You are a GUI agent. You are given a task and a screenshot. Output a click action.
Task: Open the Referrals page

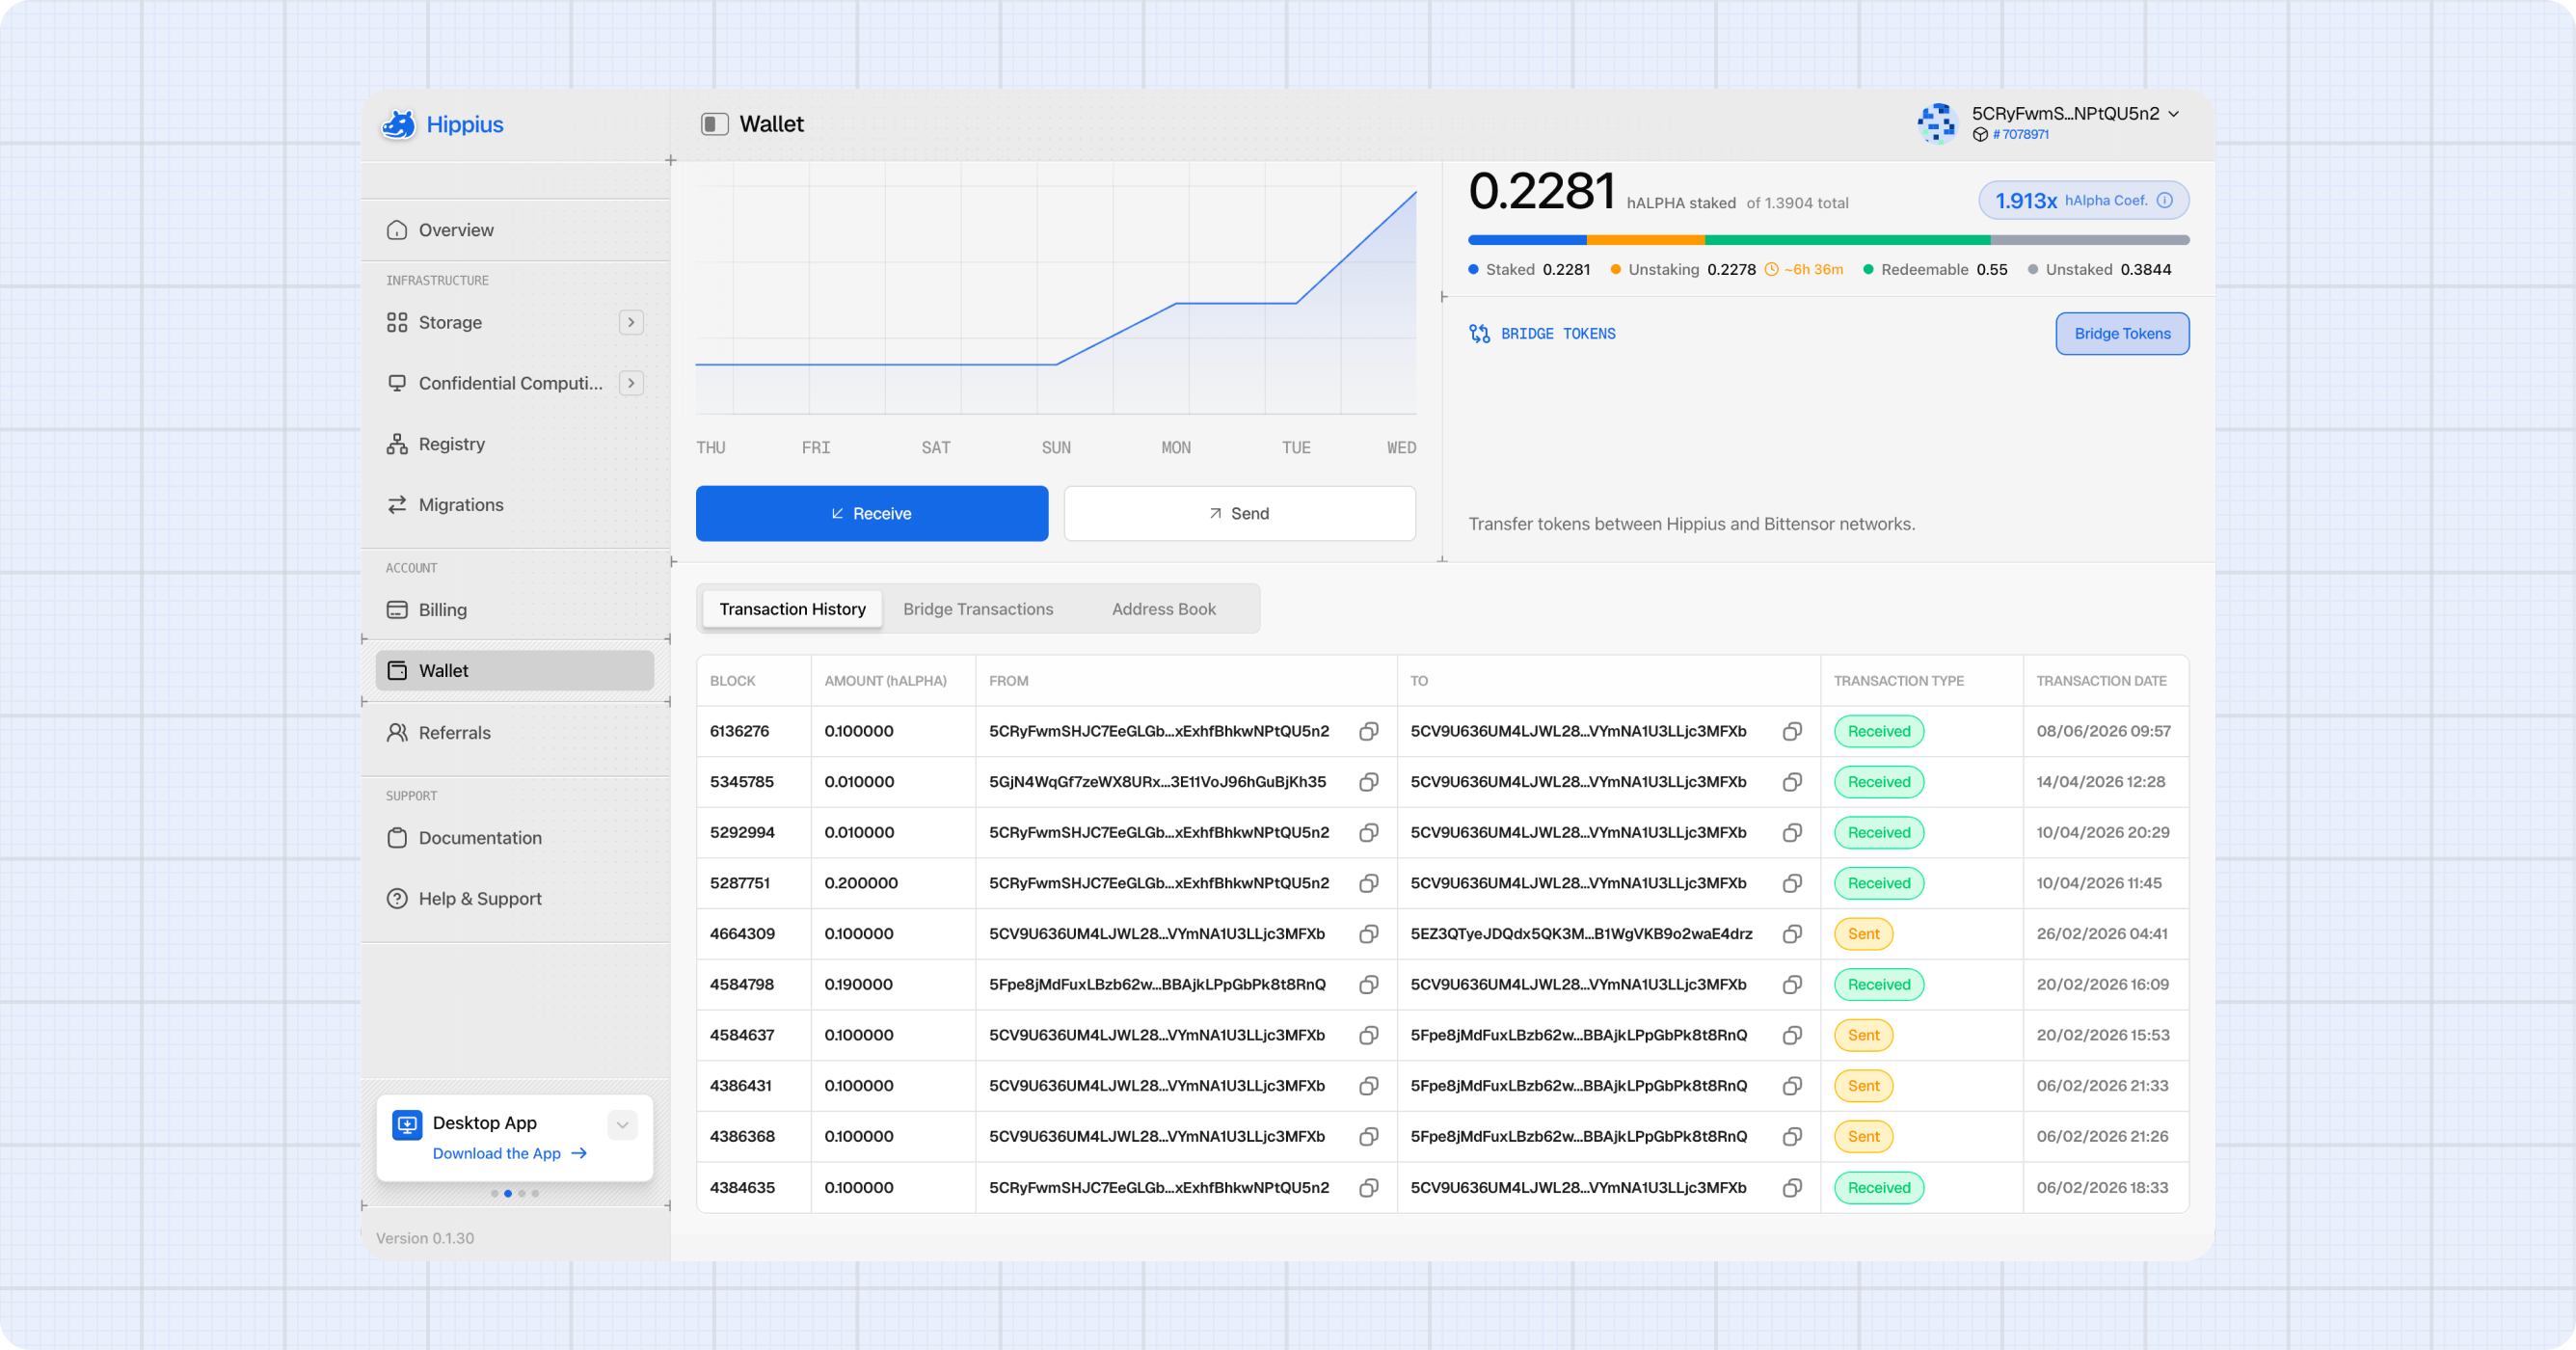click(x=514, y=733)
